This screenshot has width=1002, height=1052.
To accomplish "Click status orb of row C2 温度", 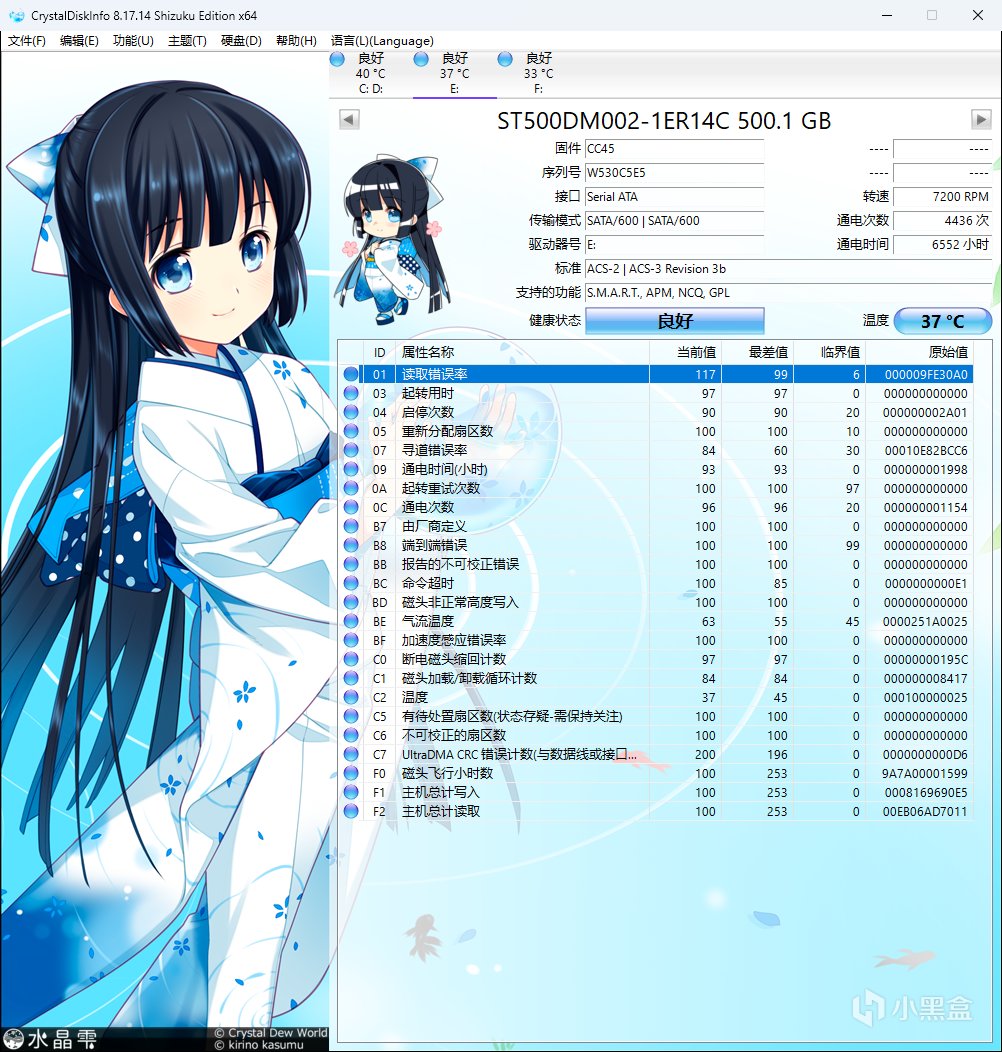I will click(x=351, y=697).
